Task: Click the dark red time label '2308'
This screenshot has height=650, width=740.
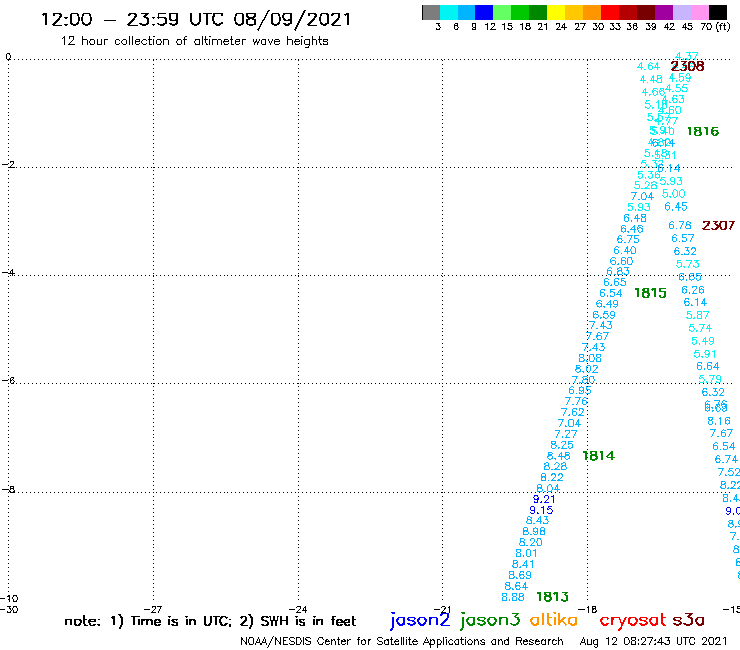Action: (687, 66)
